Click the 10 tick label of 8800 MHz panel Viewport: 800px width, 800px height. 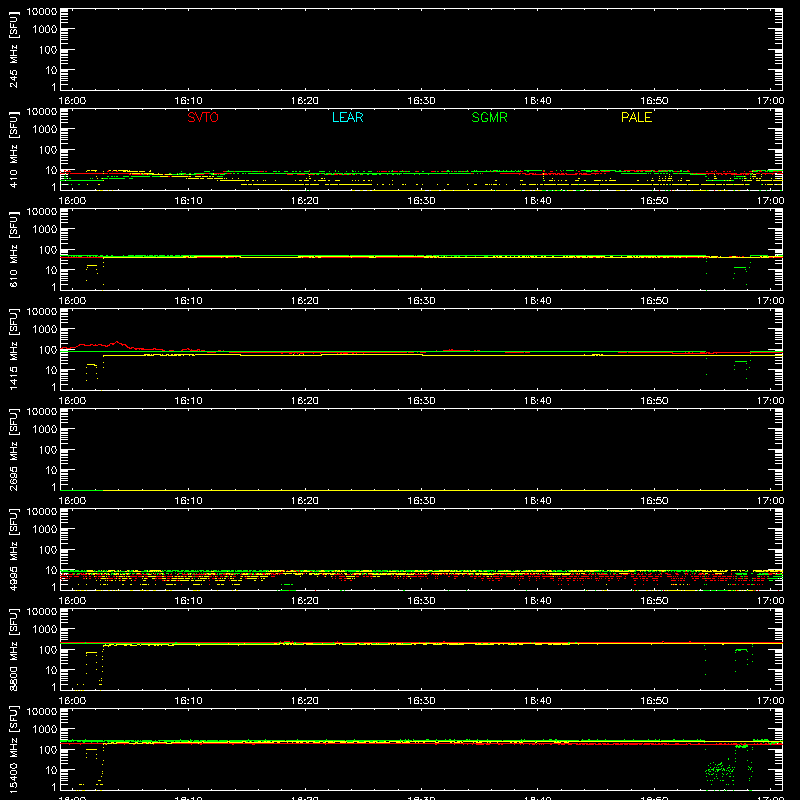pyautogui.click(x=51, y=670)
